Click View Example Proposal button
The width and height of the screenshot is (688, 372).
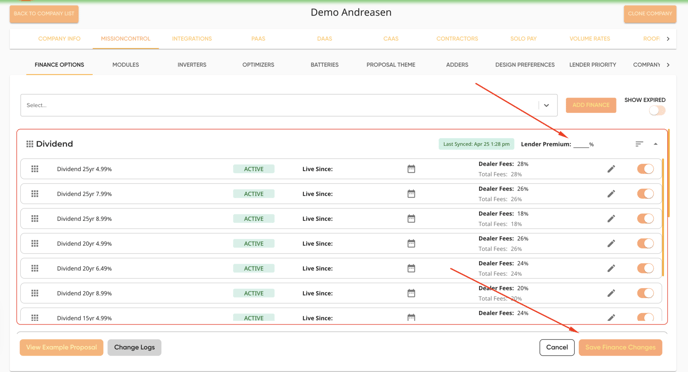click(x=61, y=347)
